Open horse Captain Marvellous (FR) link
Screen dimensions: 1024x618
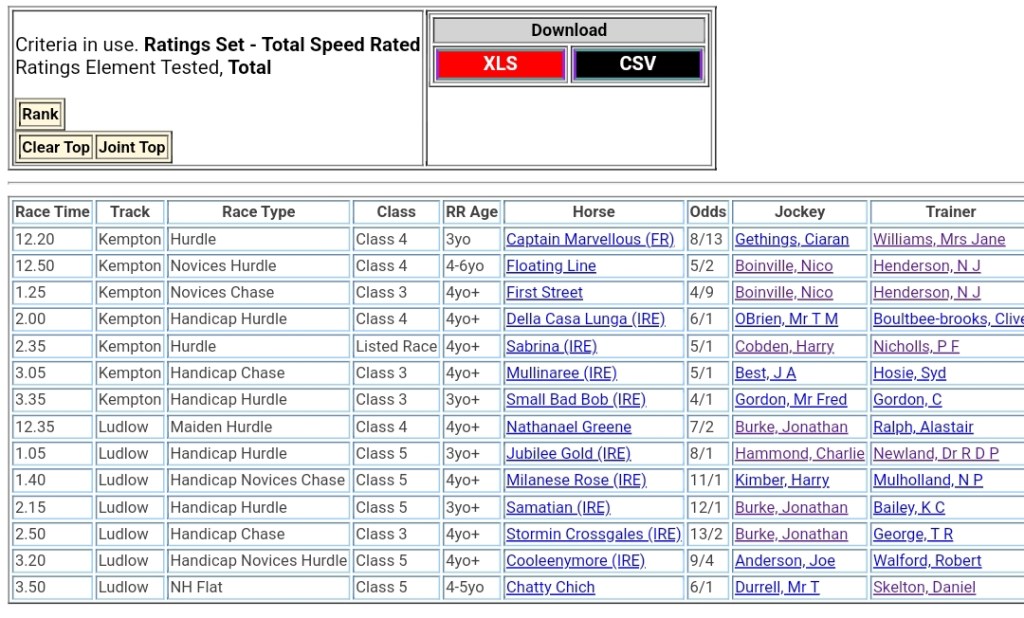(590, 239)
